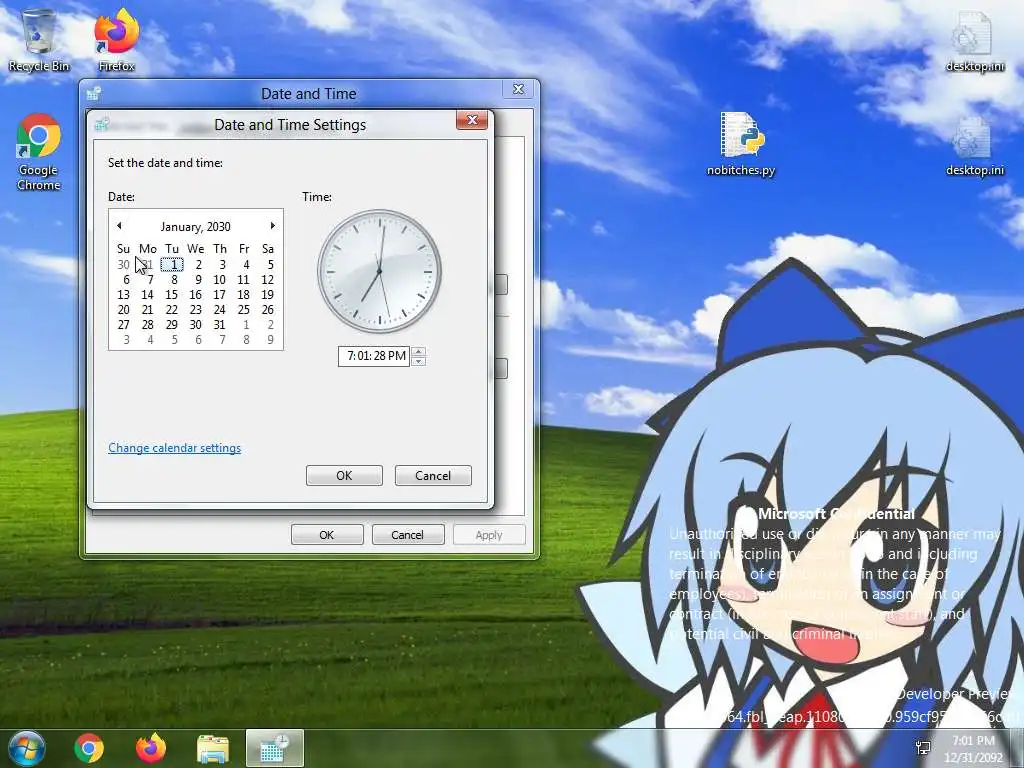Decrease time with the spinner down arrow

419,361
